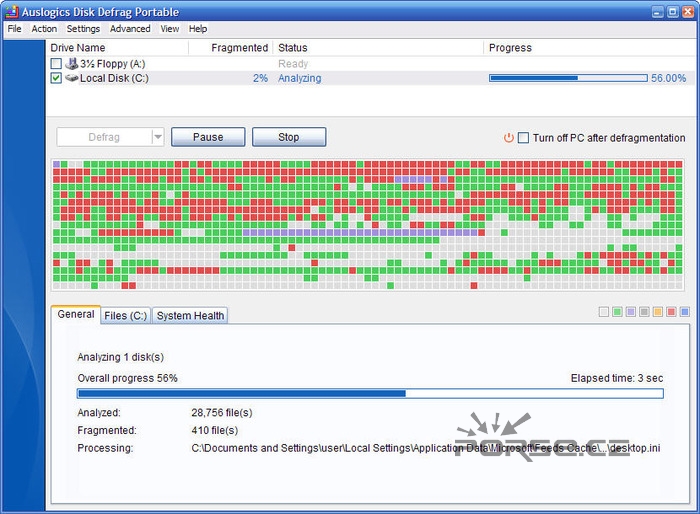Switch to the General tab
The image size is (700, 514).
click(75, 314)
